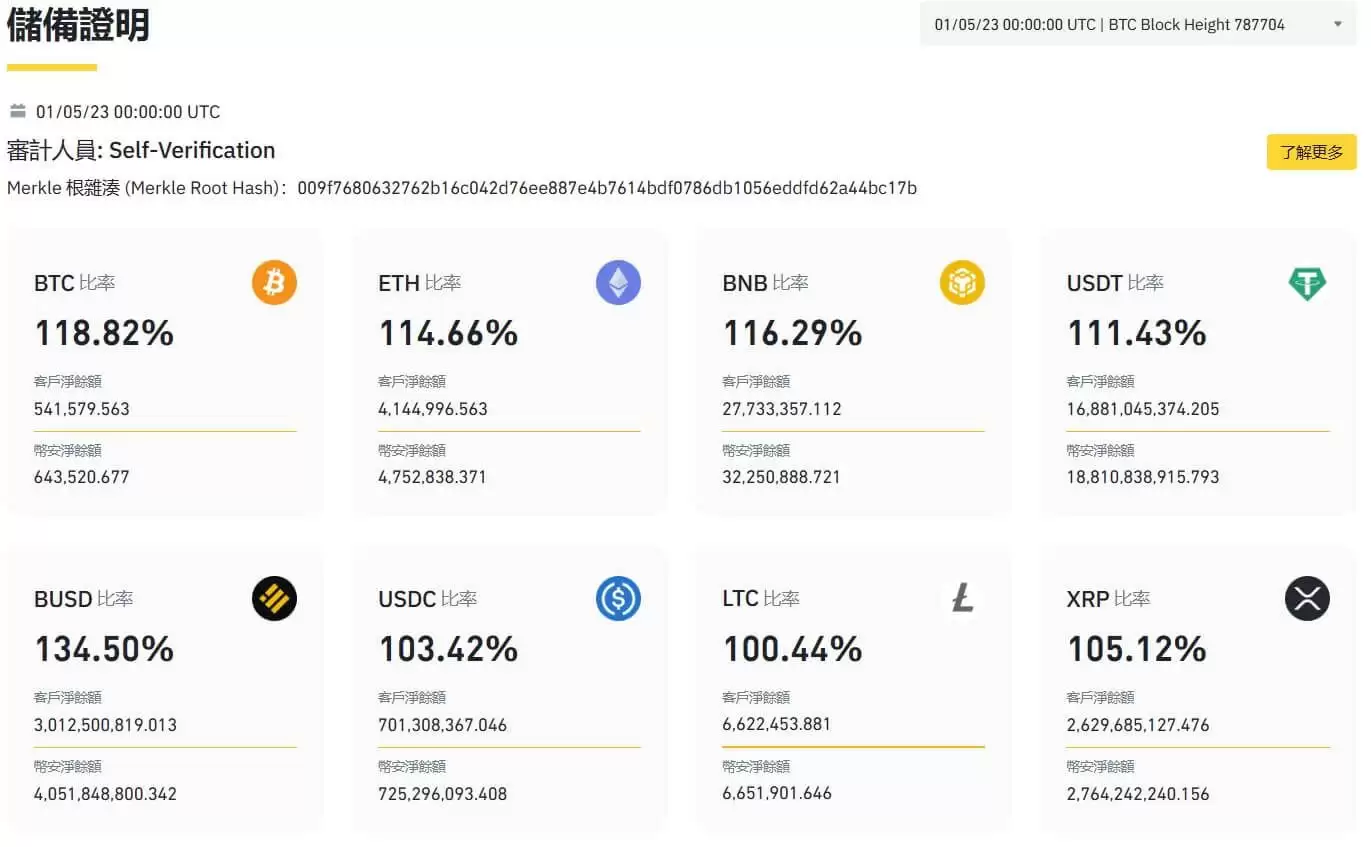The height and width of the screenshot is (847, 1371).
Task: Click the black XRP icon
Action: click(x=1306, y=599)
